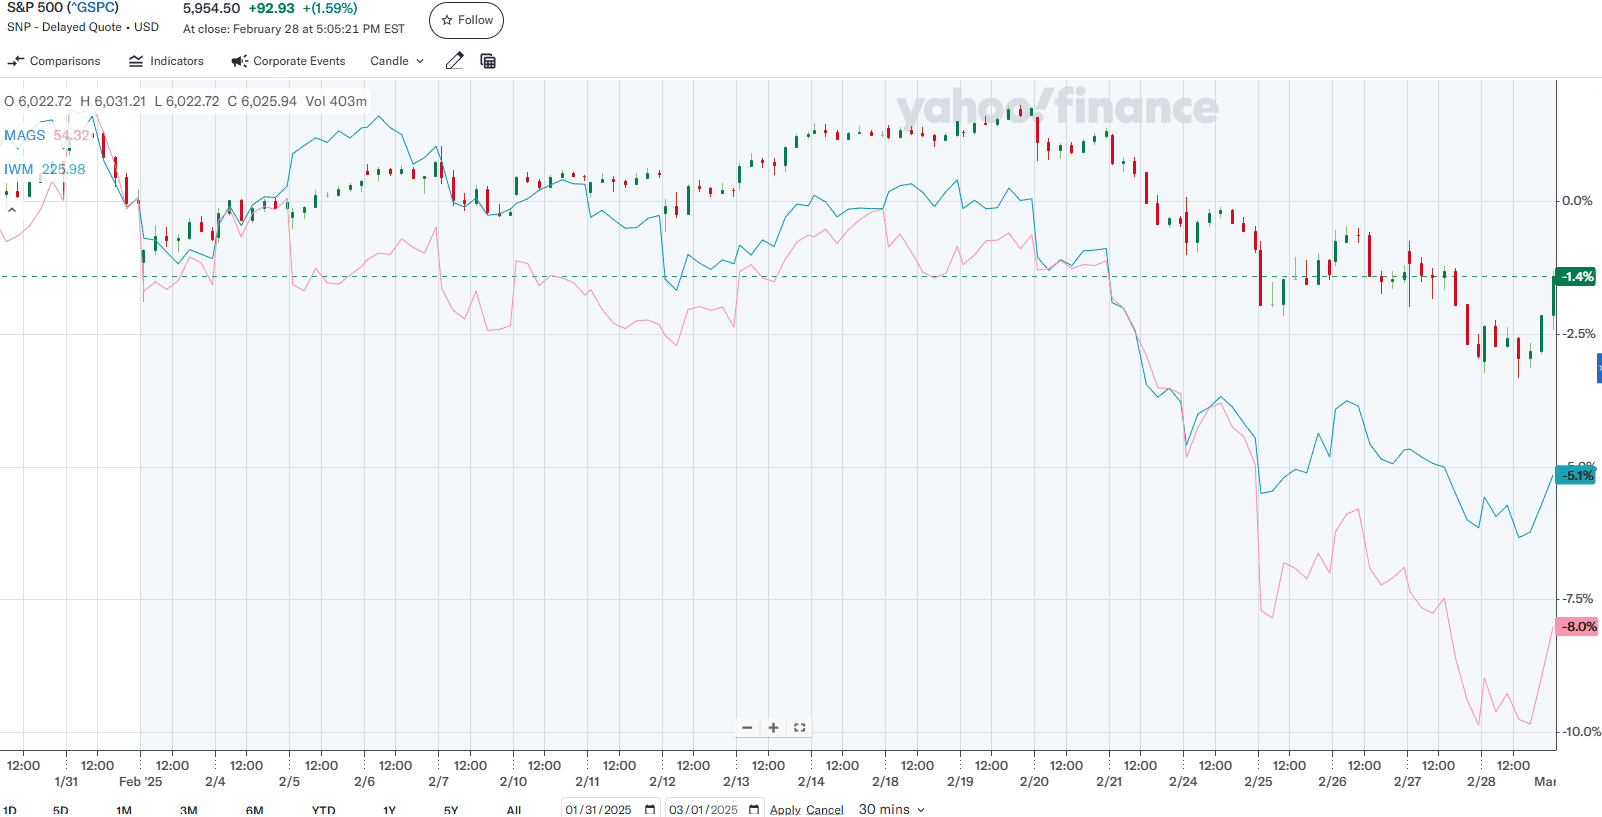Image resolution: width=1602 pixels, height=817 pixels.
Task: Click the -5.1% IWM axis label
Action: tap(1576, 475)
